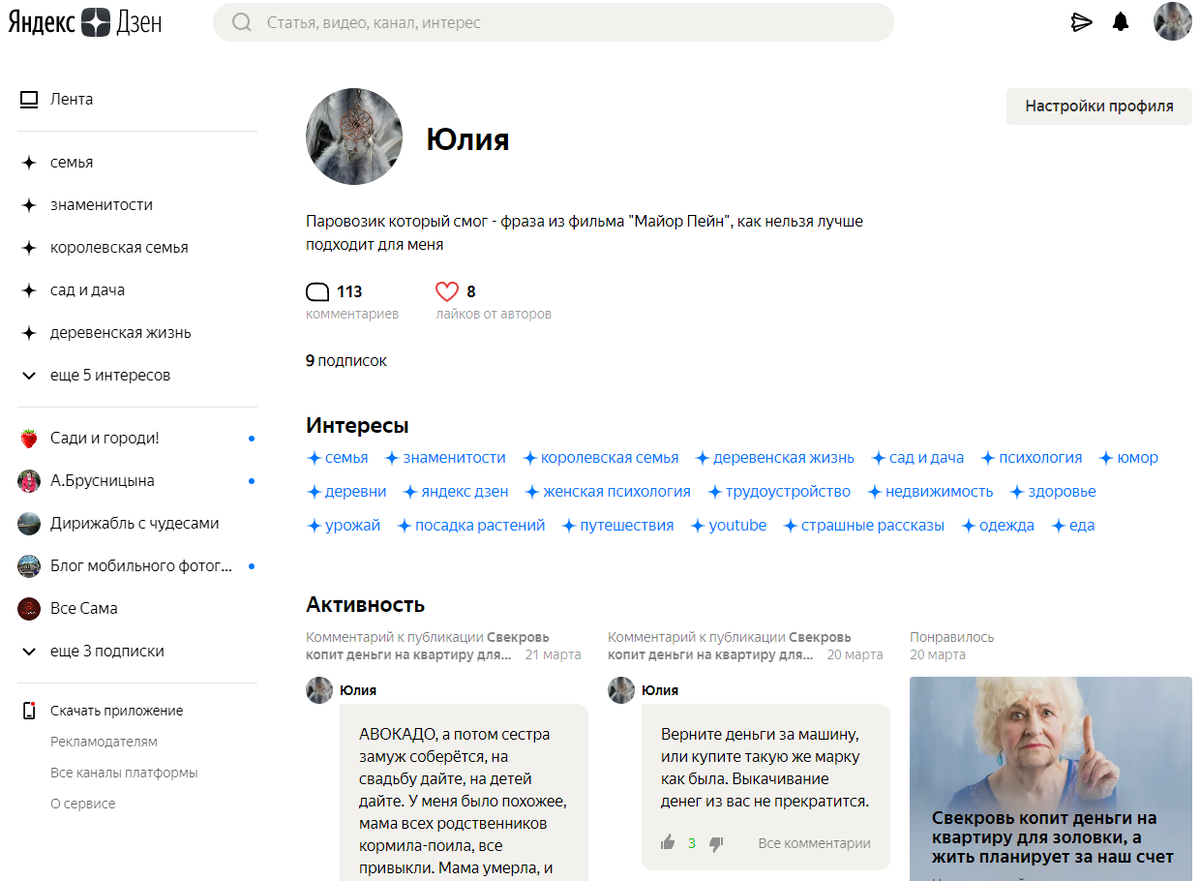Click the Блог мобильного фотог... channel avatar
This screenshot has width=1200, height=881.
click(29, 566)
